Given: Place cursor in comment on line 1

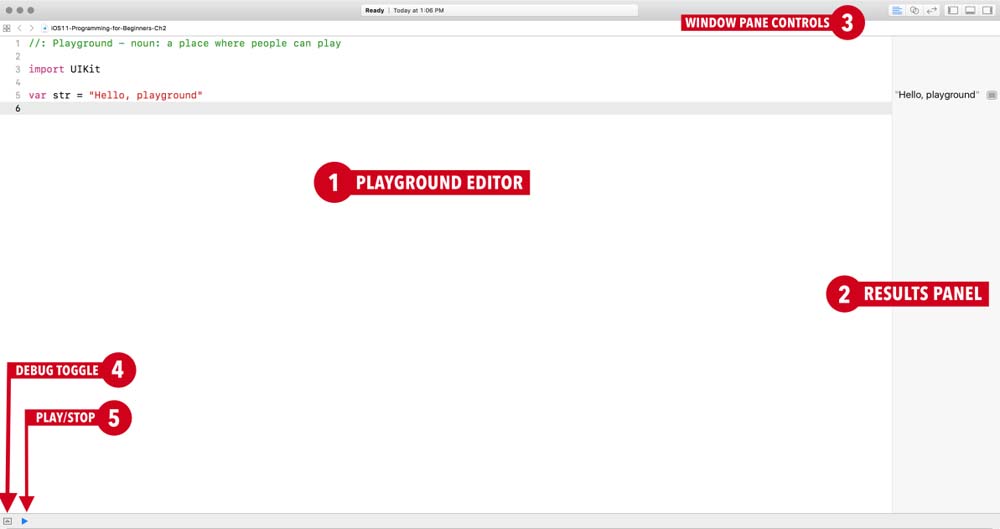Looking at the screenshot, I should tap(185, 43).
